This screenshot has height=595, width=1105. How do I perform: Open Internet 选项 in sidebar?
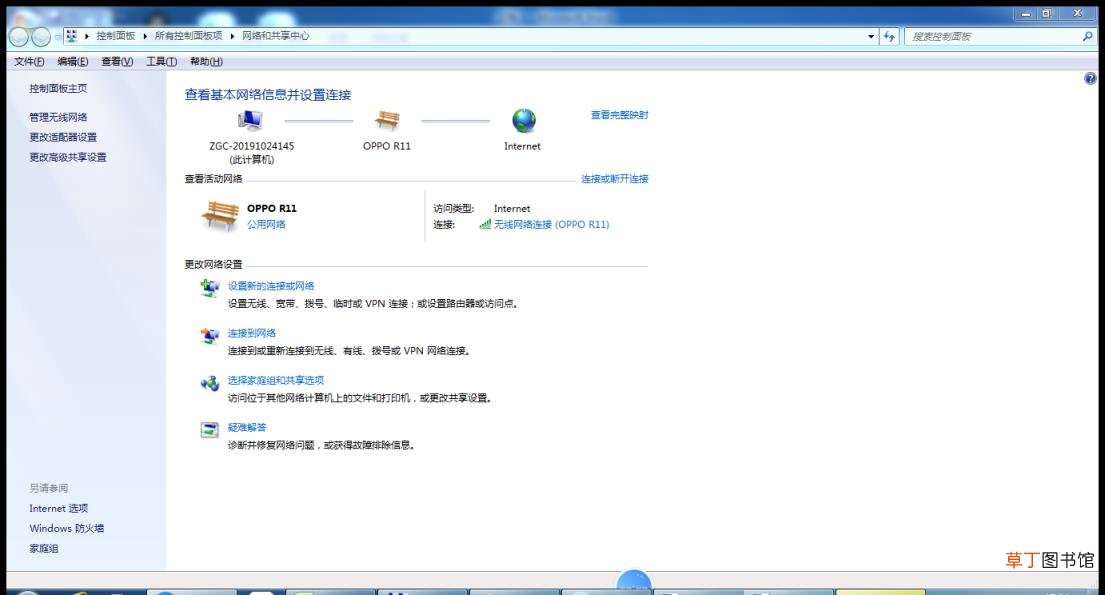58,508
